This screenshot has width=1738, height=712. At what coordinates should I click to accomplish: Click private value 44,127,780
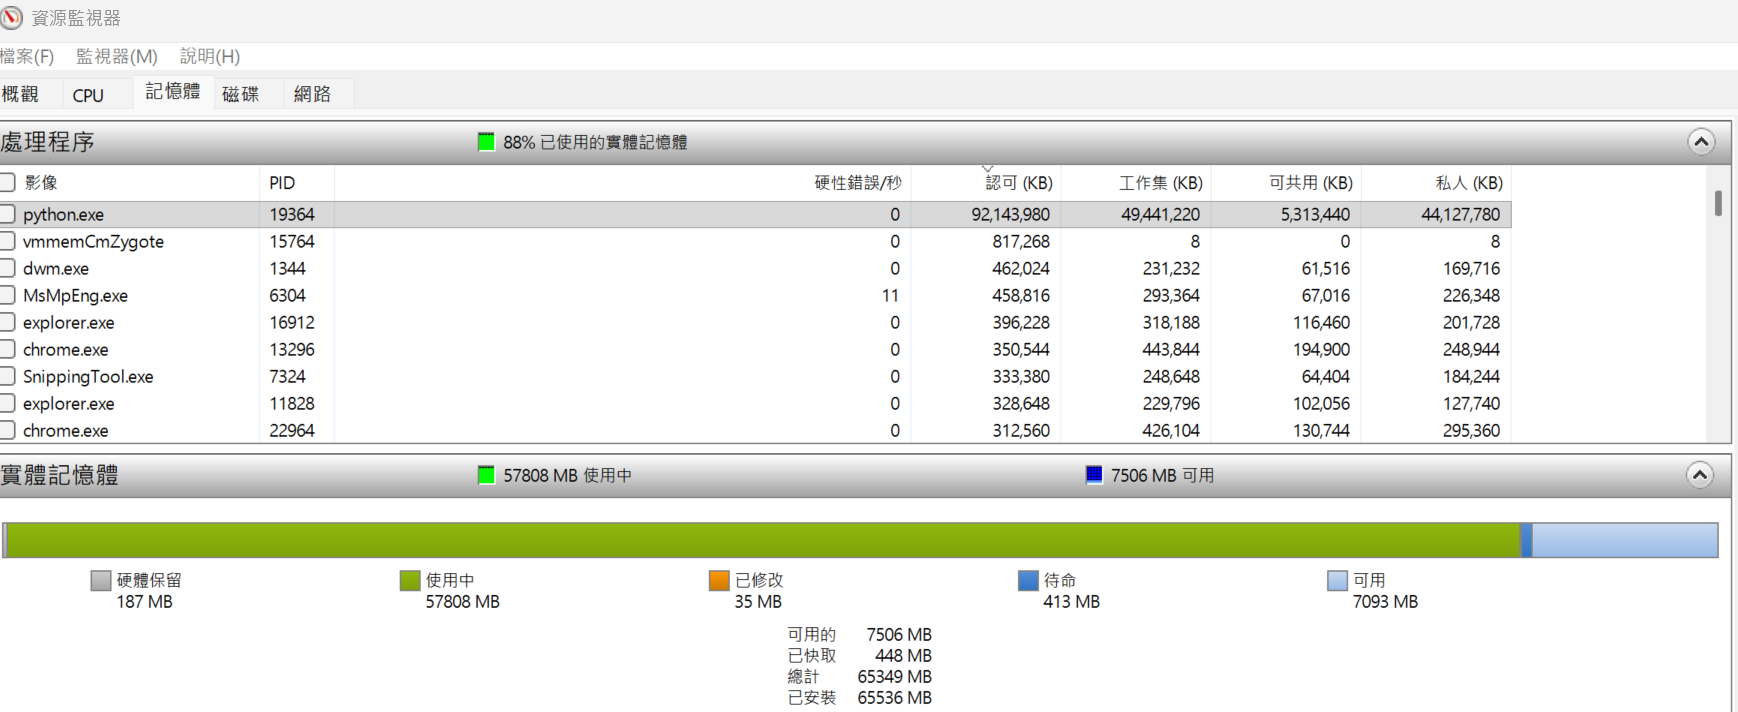pos(1461,214)
